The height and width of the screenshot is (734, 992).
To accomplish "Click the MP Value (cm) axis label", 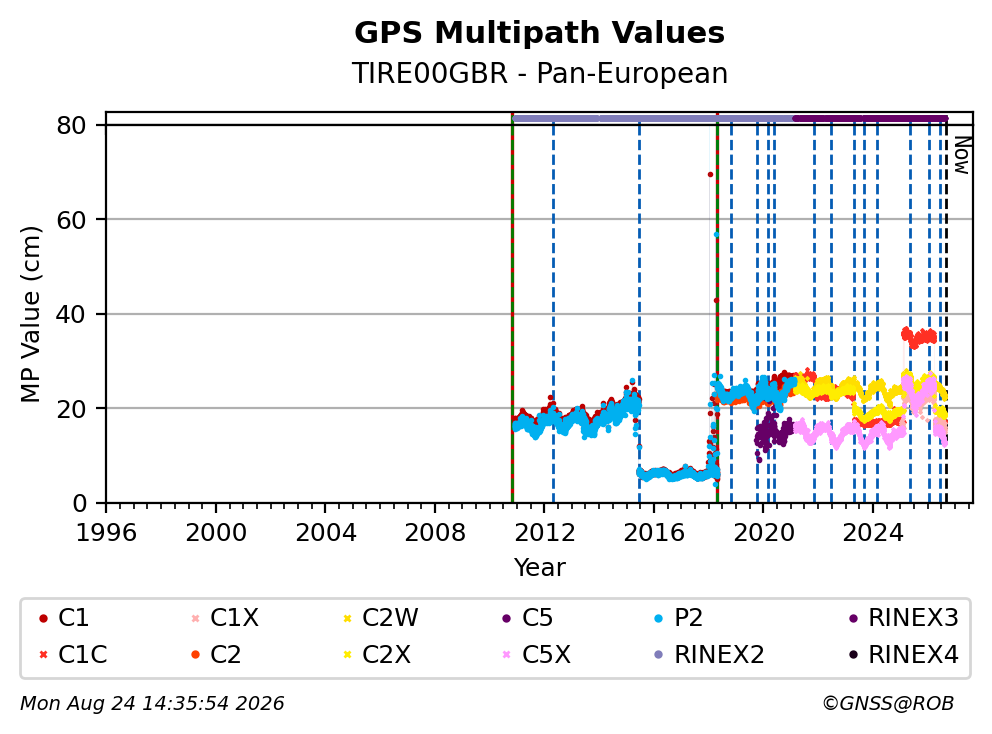I will coord(30,314).
